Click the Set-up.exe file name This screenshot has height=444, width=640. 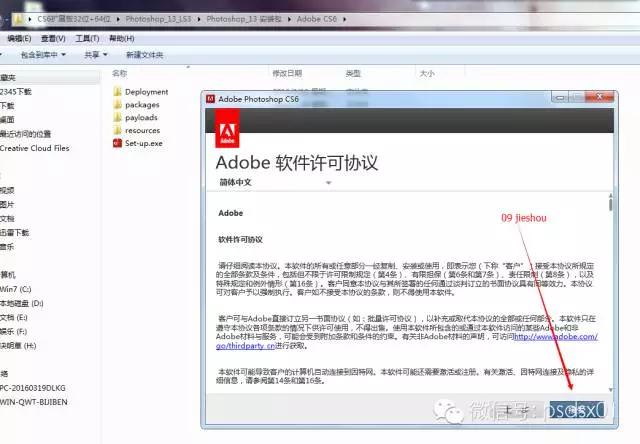pyautogui.click(x=144, y=143)
